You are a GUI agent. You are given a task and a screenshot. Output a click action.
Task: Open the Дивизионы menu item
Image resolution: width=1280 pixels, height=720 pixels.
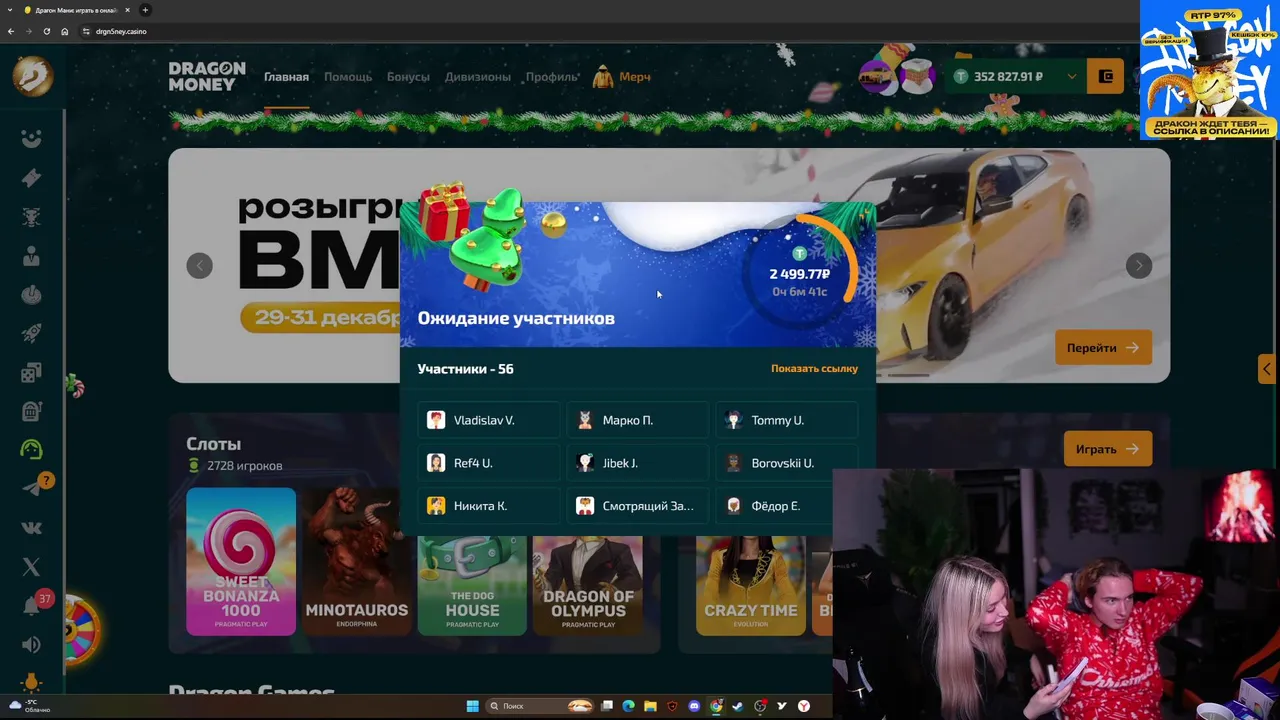click(477, 77)
